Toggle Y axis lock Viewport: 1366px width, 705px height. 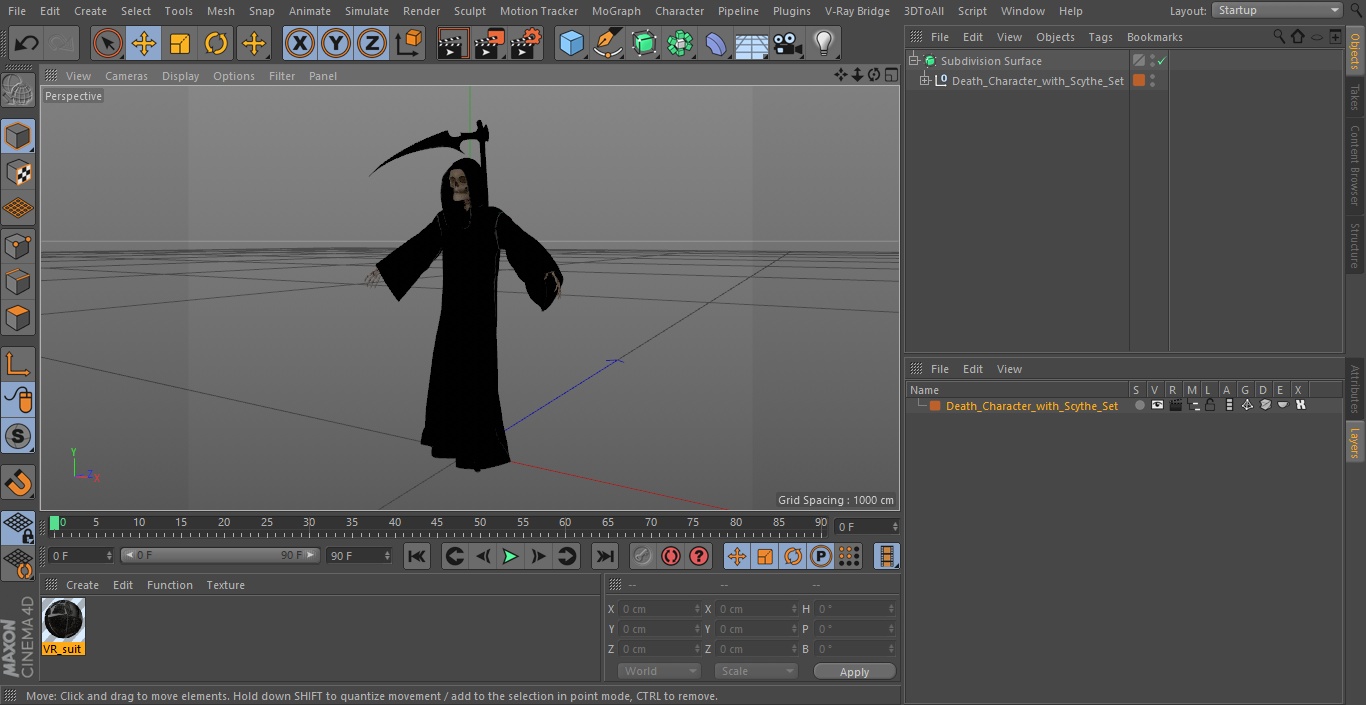[x=336, y=44]
